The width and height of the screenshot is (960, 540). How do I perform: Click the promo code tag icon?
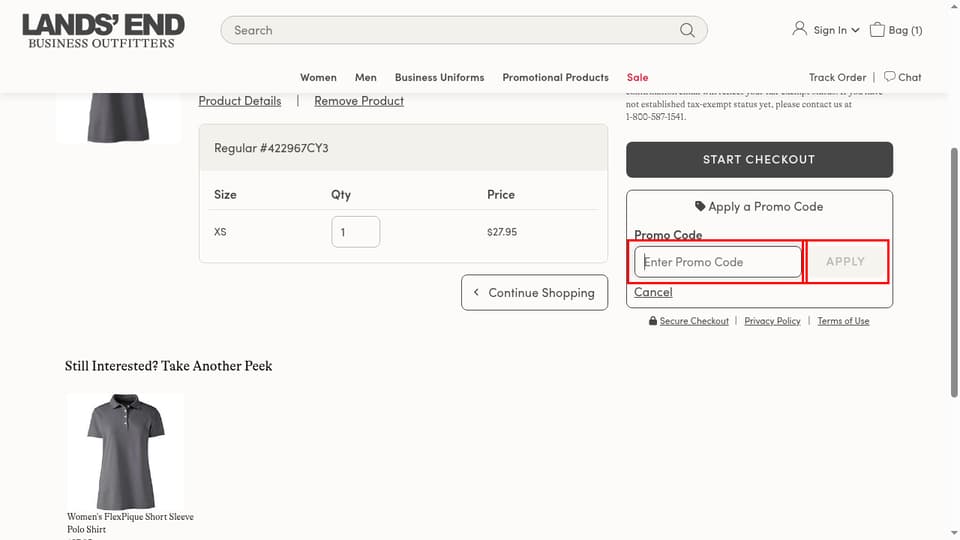700,206
